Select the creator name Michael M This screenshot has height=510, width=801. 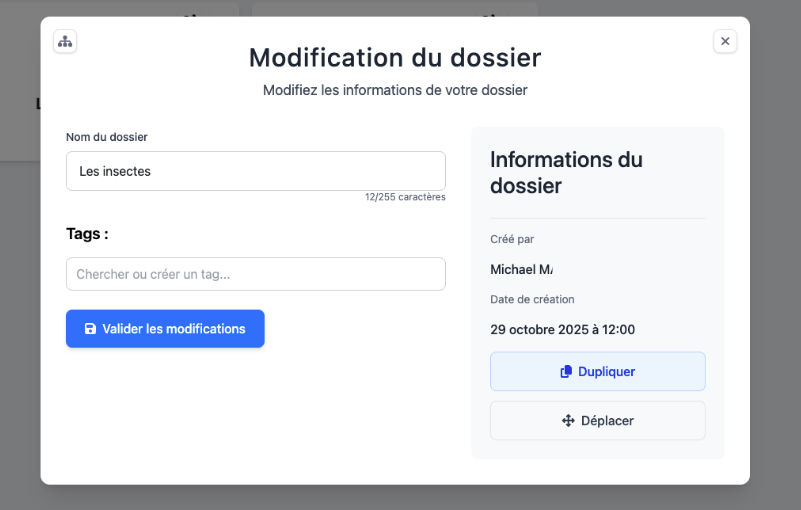pos(521,269)
